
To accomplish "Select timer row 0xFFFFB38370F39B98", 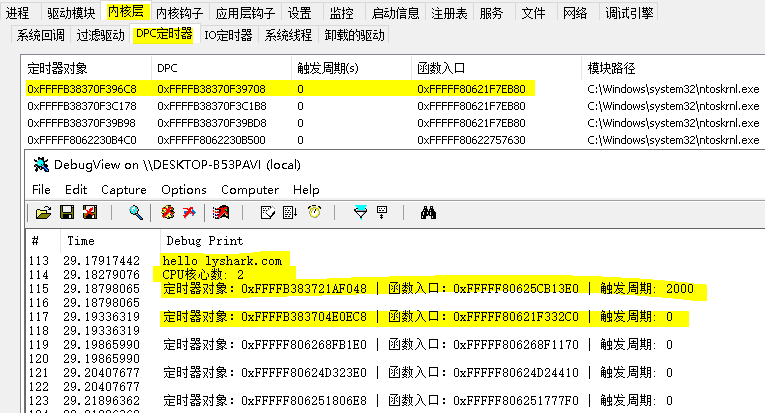I will 393,123.
